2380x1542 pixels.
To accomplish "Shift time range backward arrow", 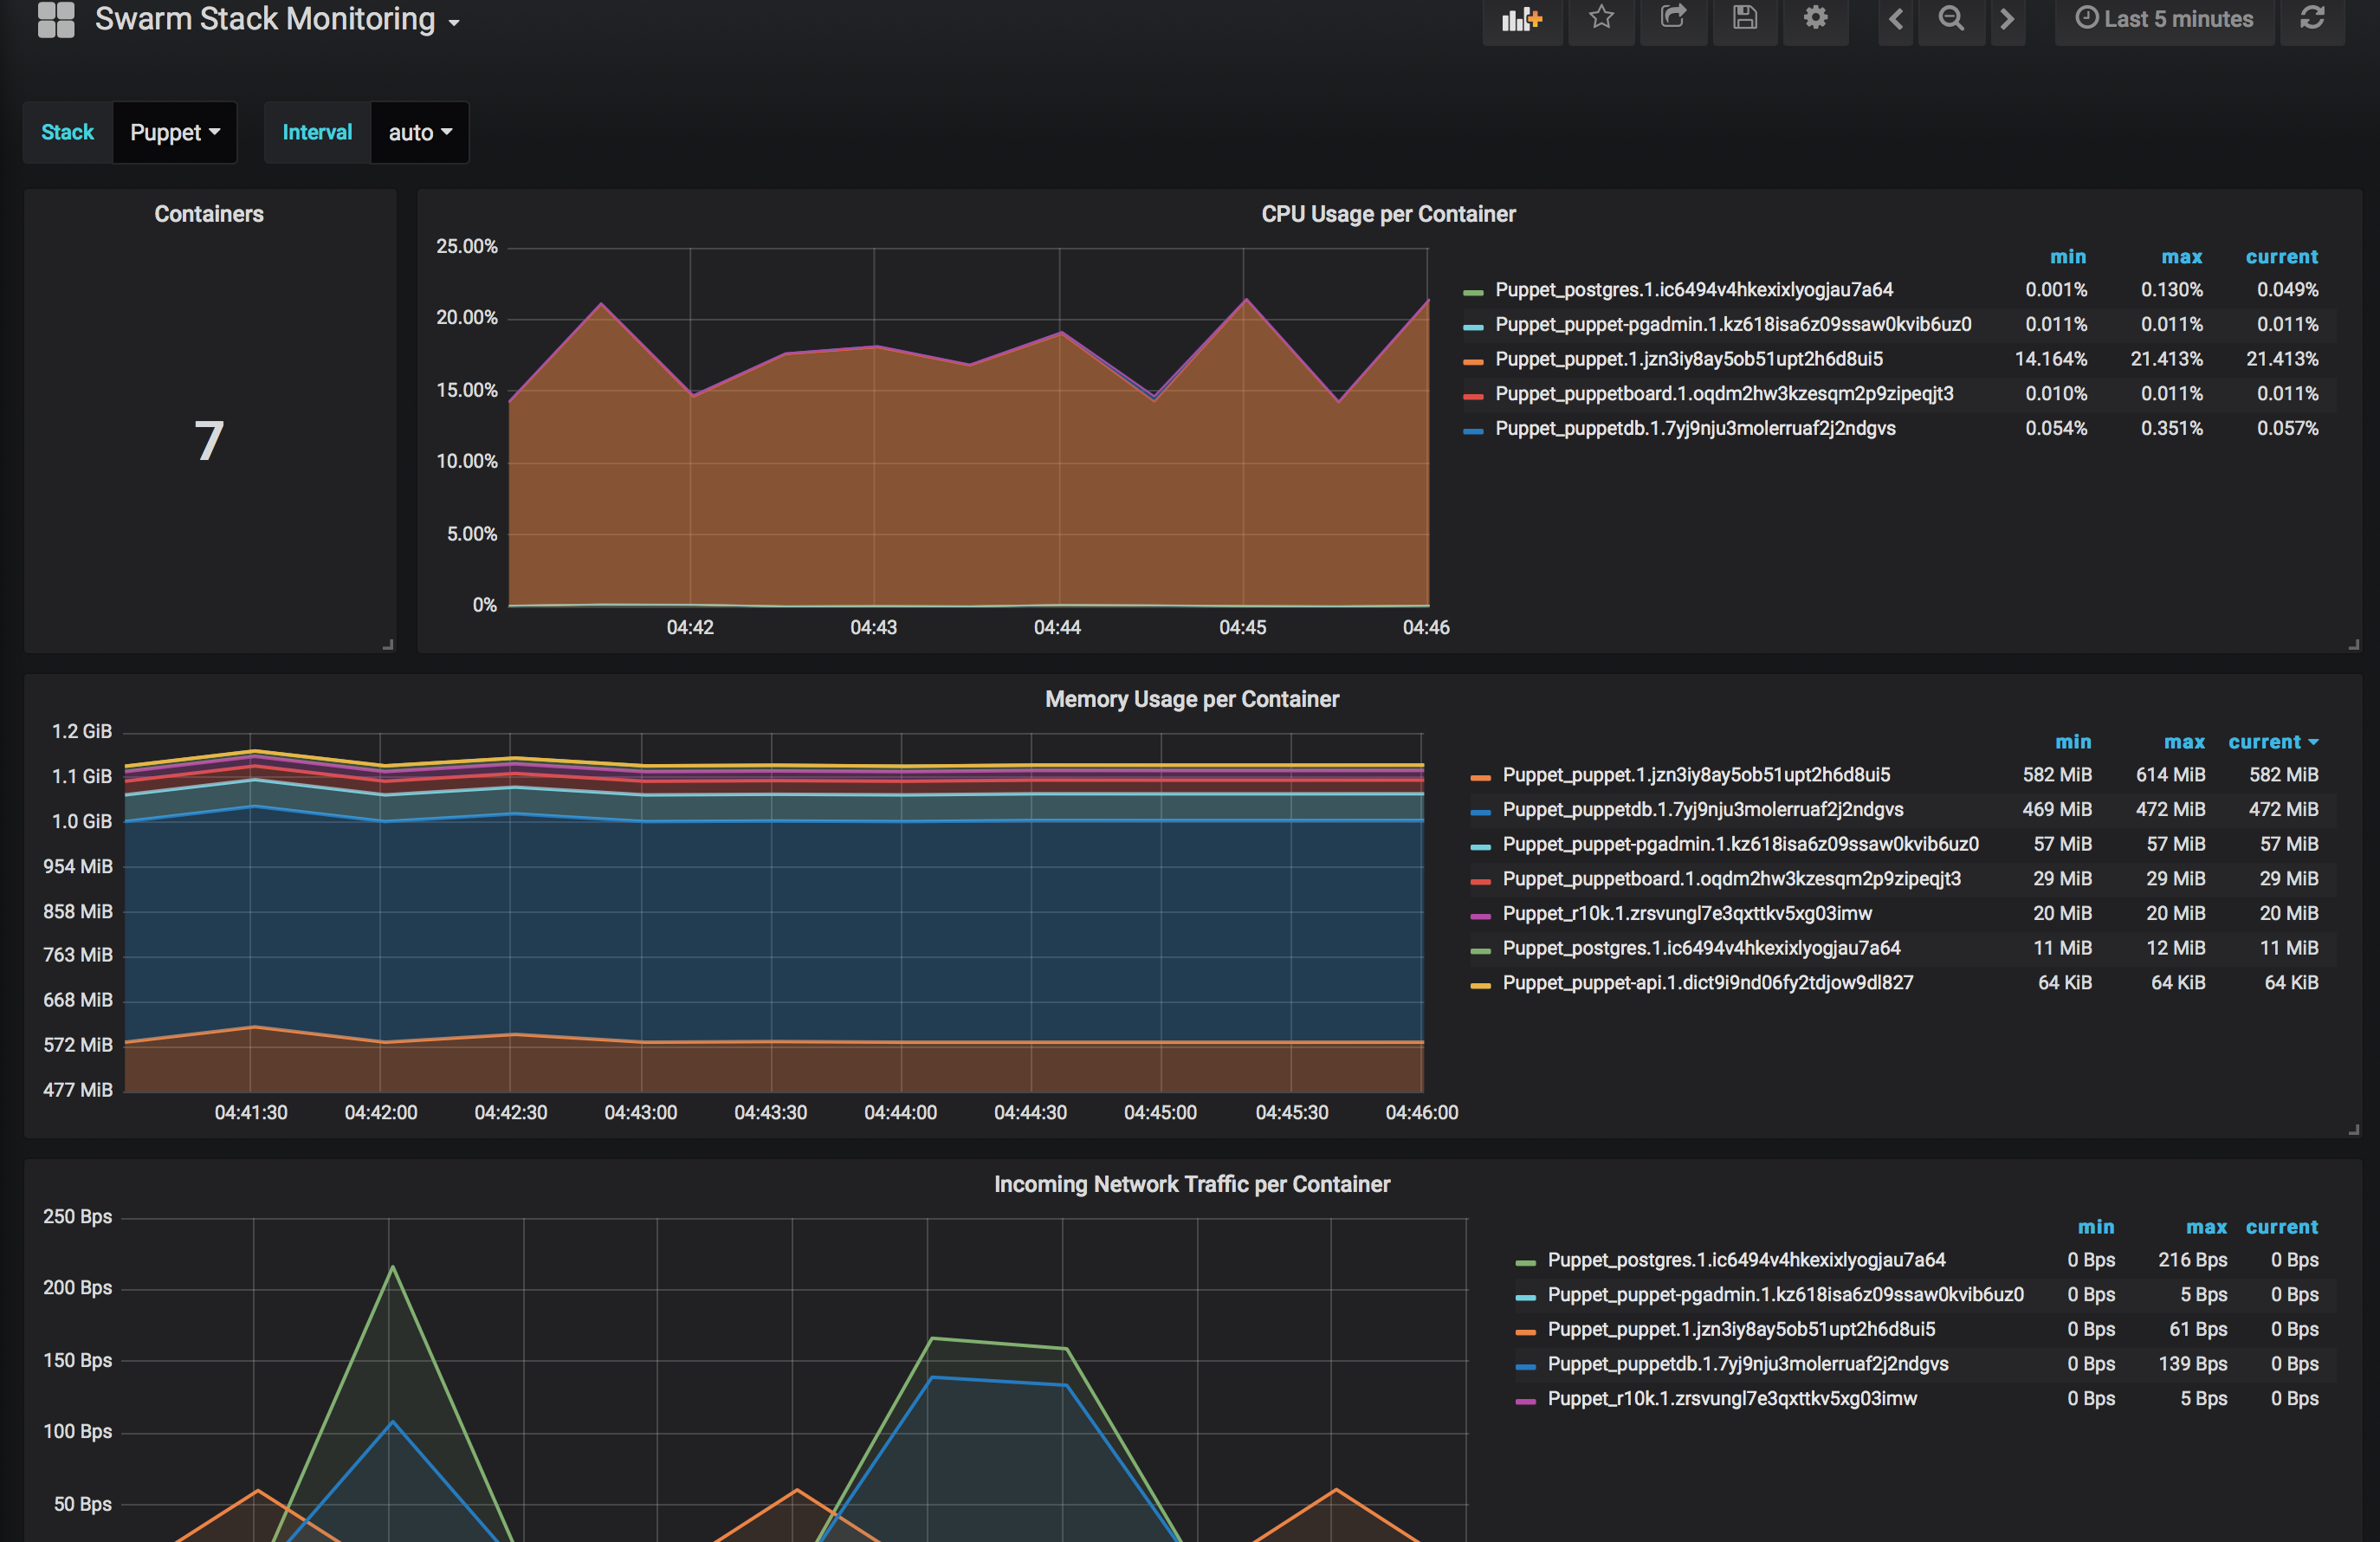I will pos(1895,19).
